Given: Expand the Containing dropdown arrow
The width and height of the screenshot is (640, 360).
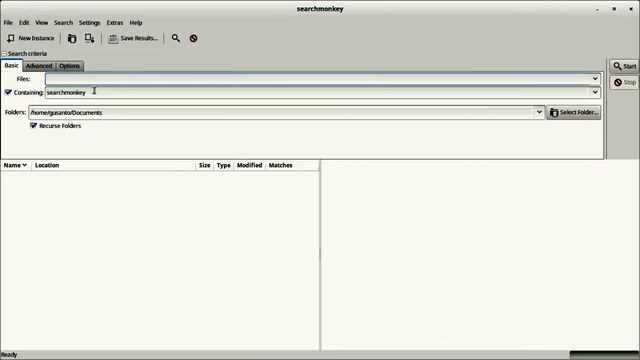Looking at the screenshot, I should point(595,93).
